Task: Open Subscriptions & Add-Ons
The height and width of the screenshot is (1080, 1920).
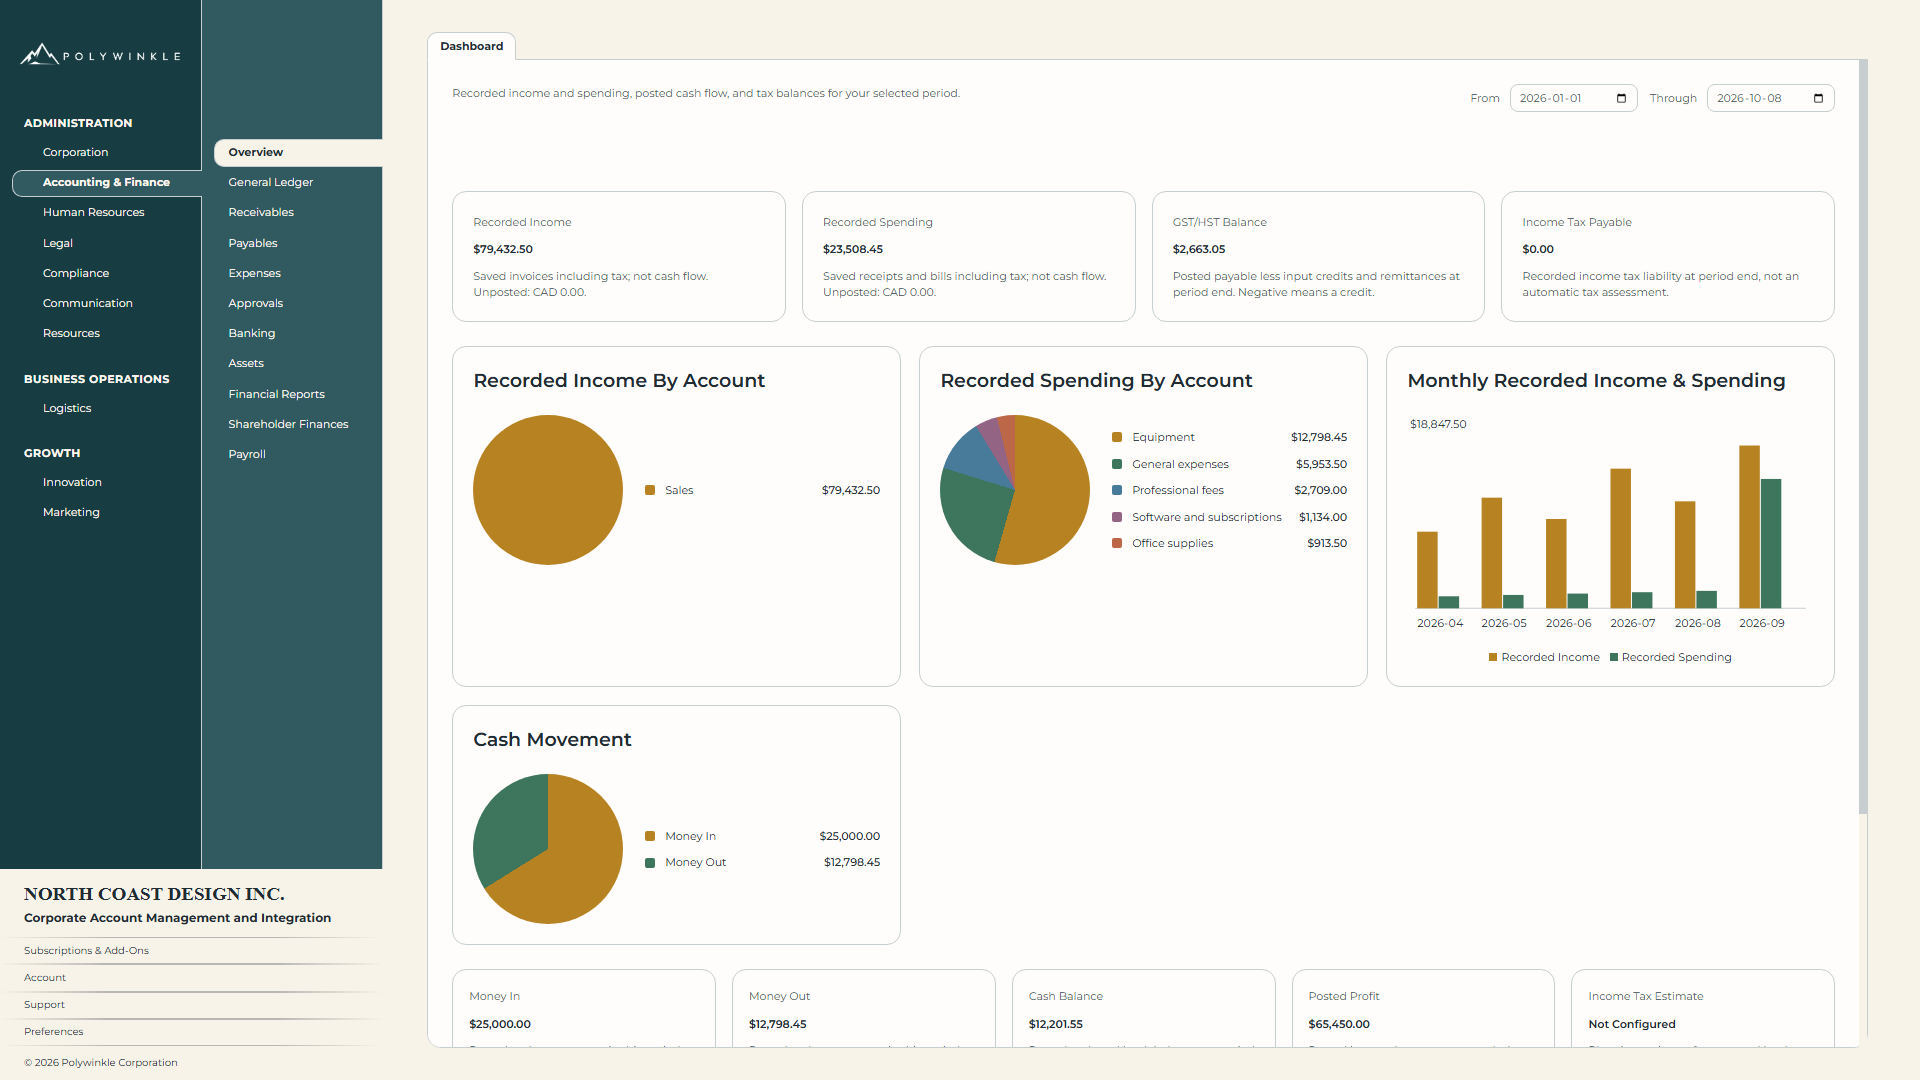Action: click(86, 951)
